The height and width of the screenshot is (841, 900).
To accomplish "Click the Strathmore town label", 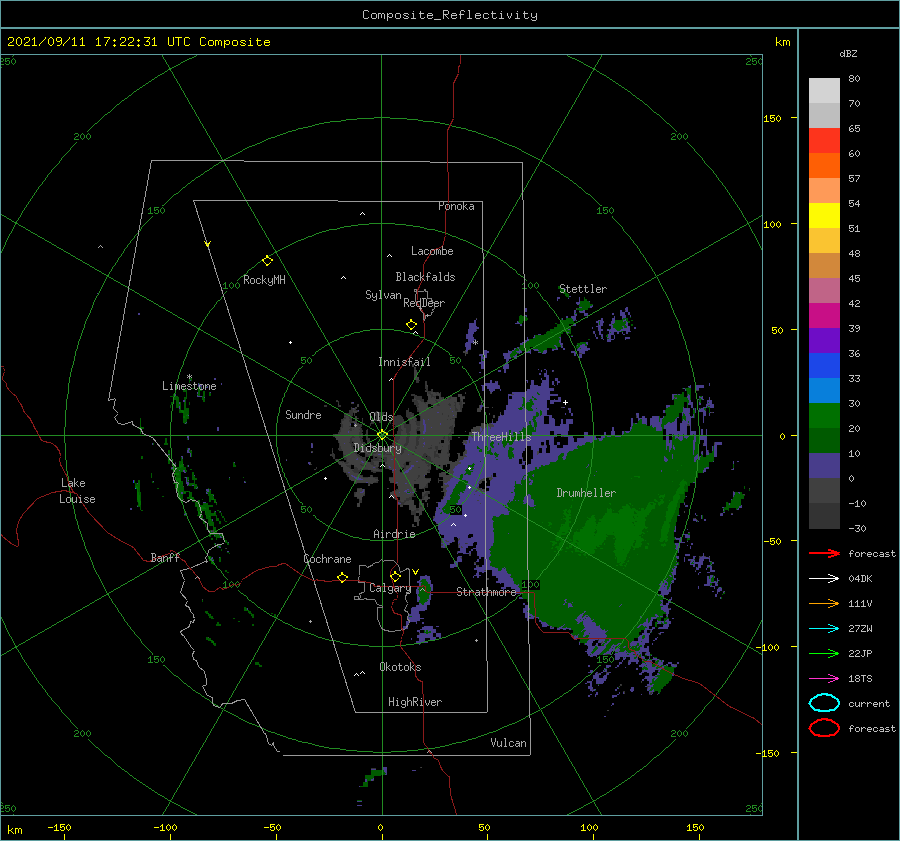I will pos(486,592).
